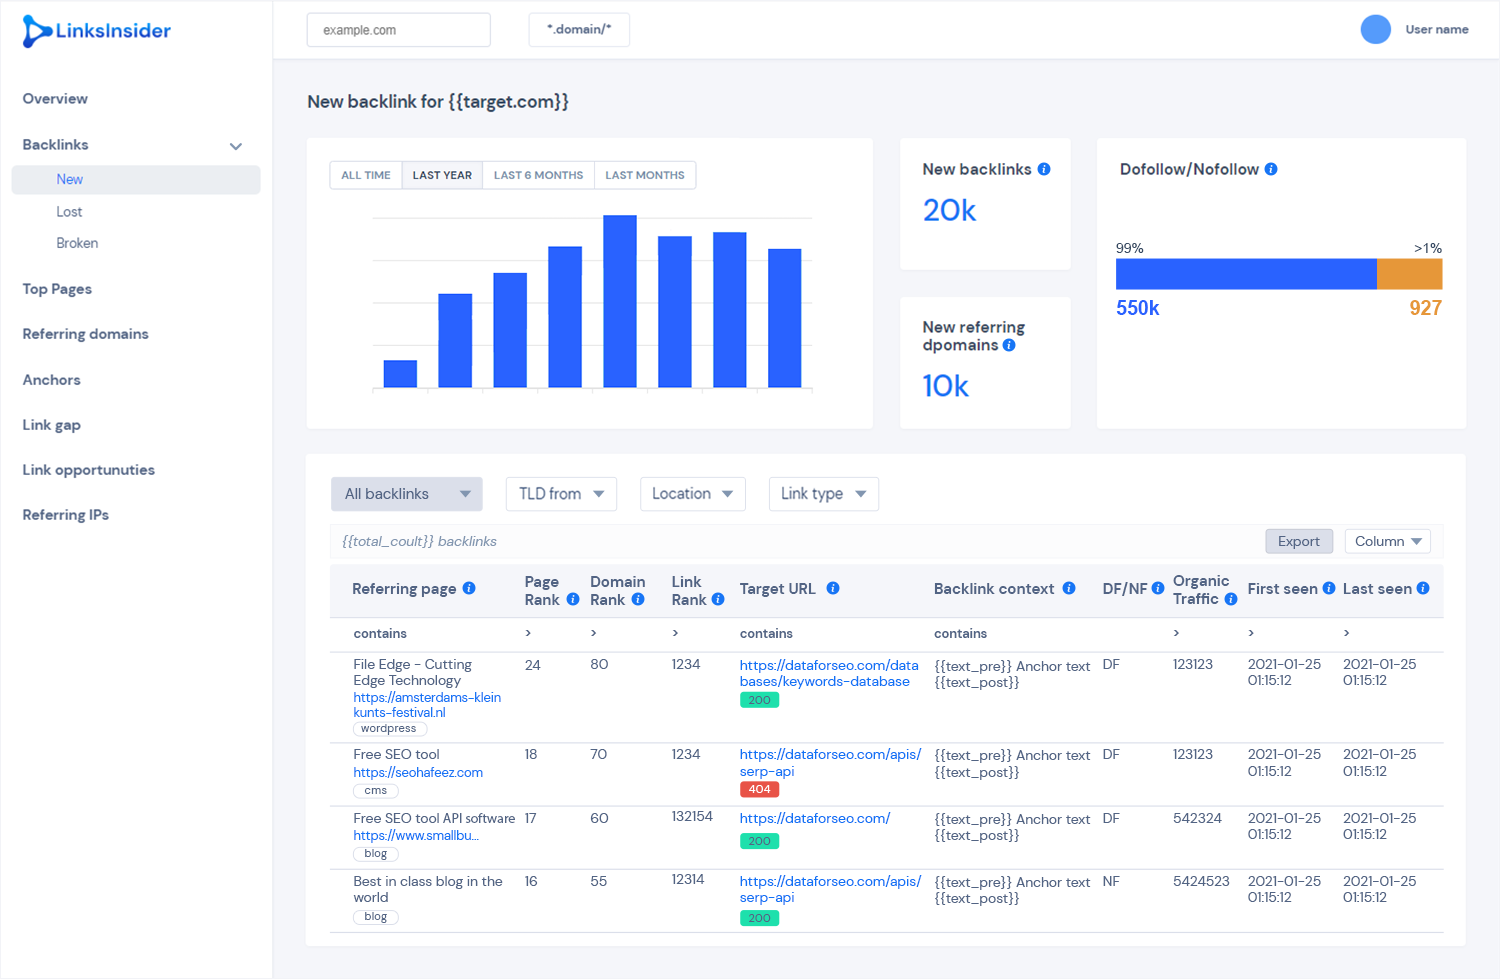
Task: Expand the Page Rank comparison filter
Action: point(528,633)
